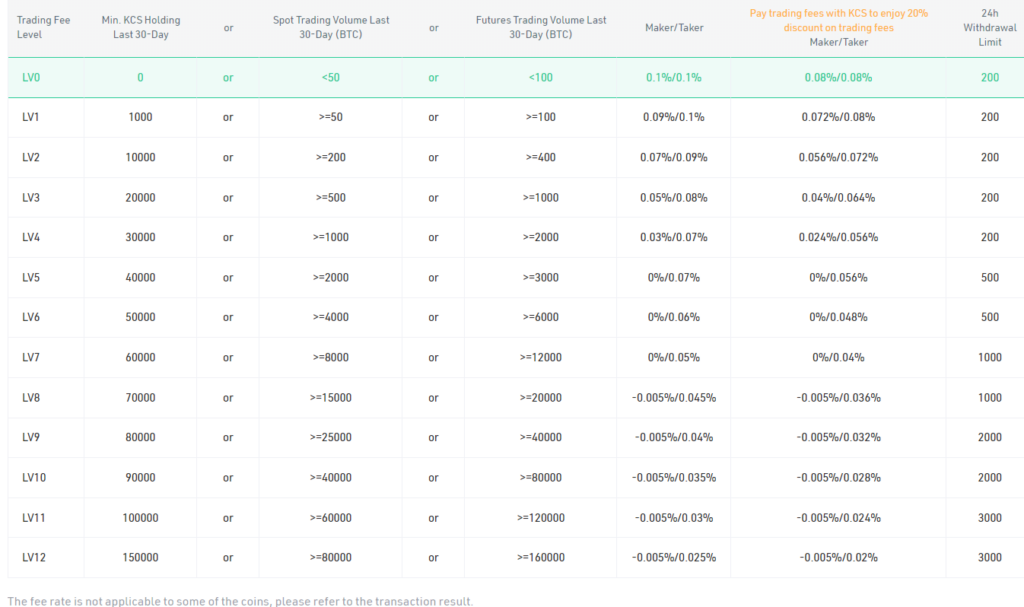Click the orange KCS discount header text
This screenshot has width=1024, height=607.
[838, 20]
